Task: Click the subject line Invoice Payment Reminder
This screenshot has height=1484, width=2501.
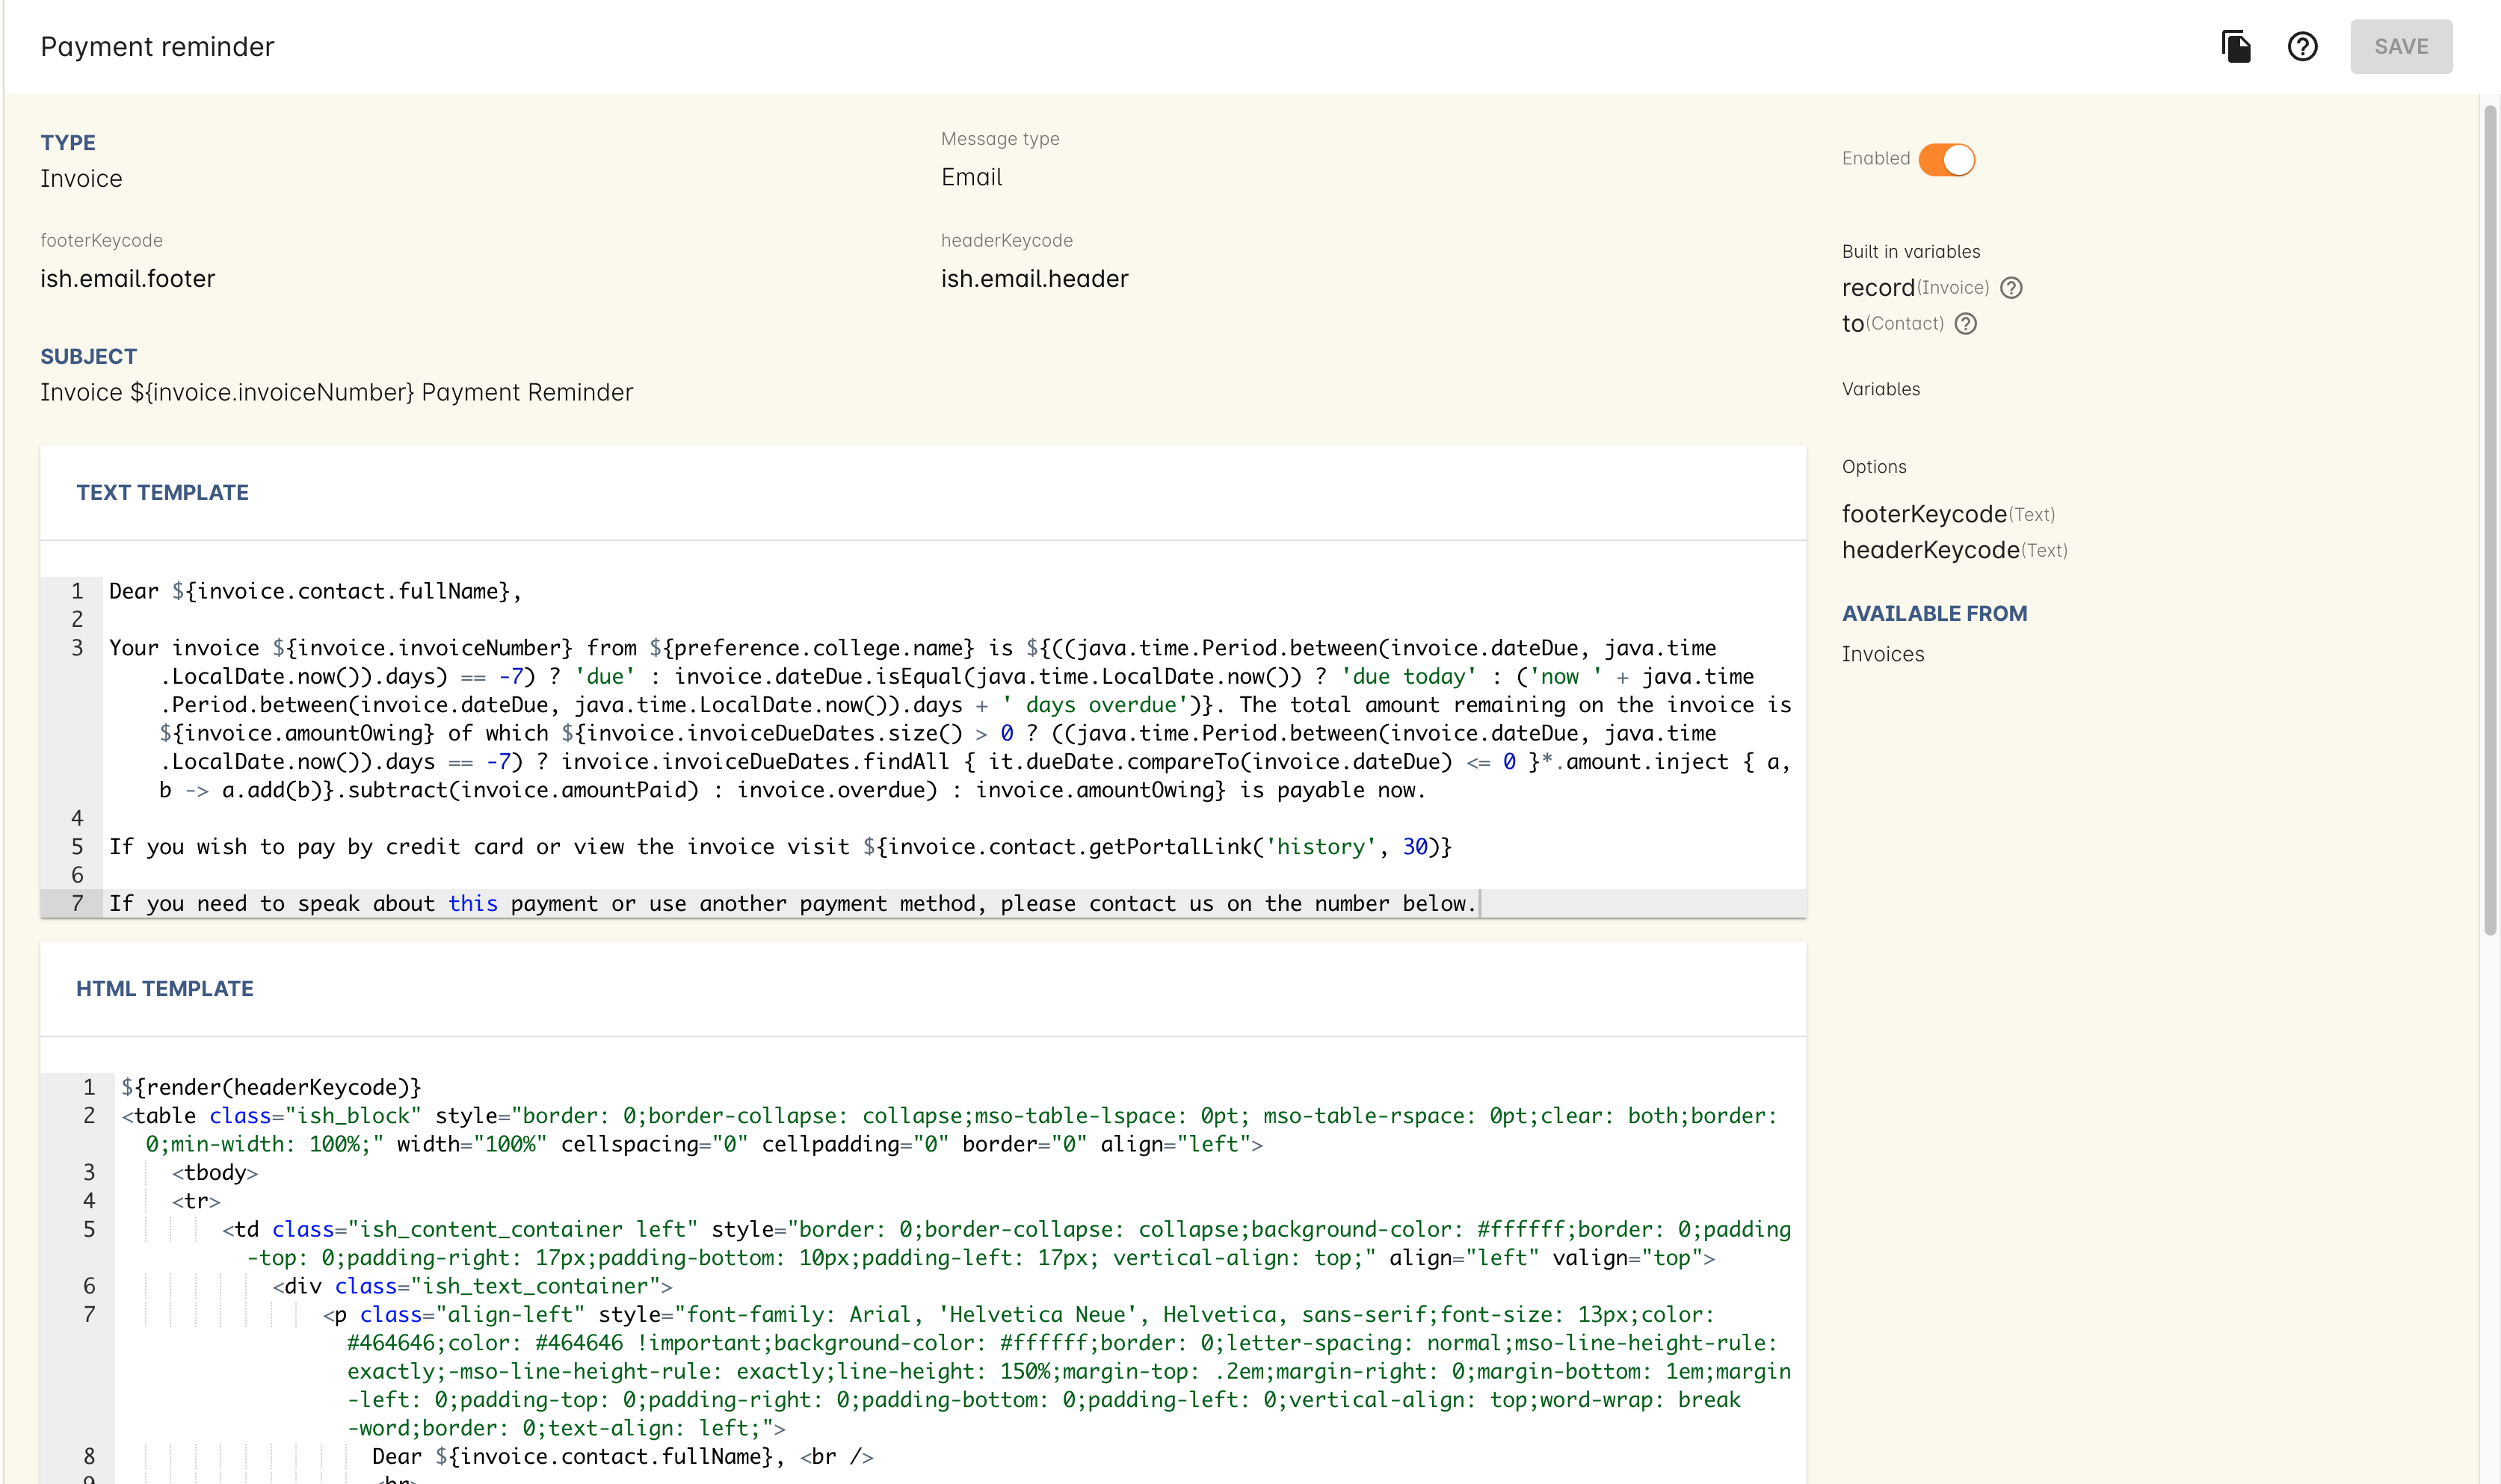Action: click(337, 392)
